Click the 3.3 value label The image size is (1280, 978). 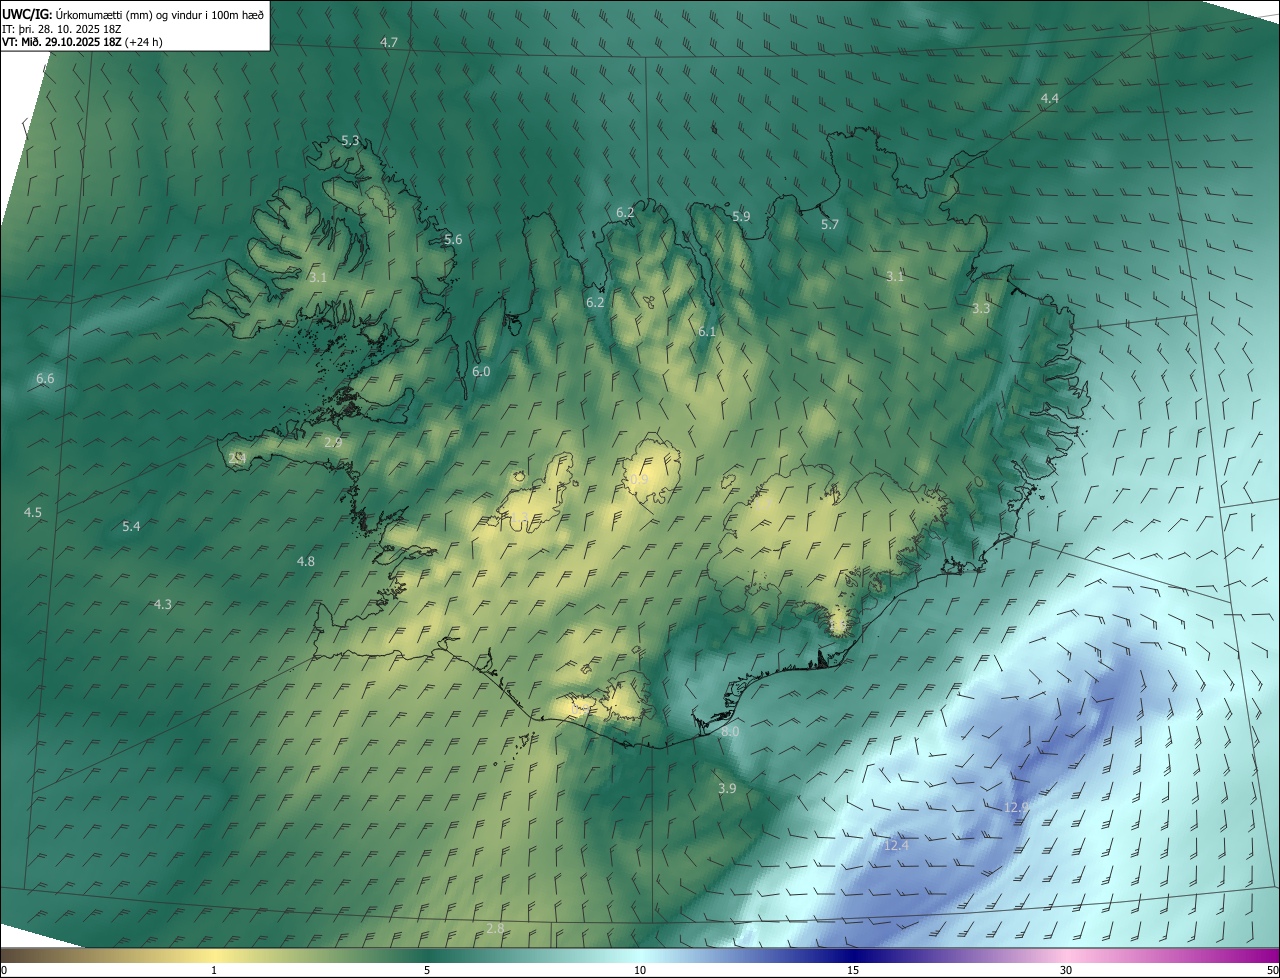point(981,308)
